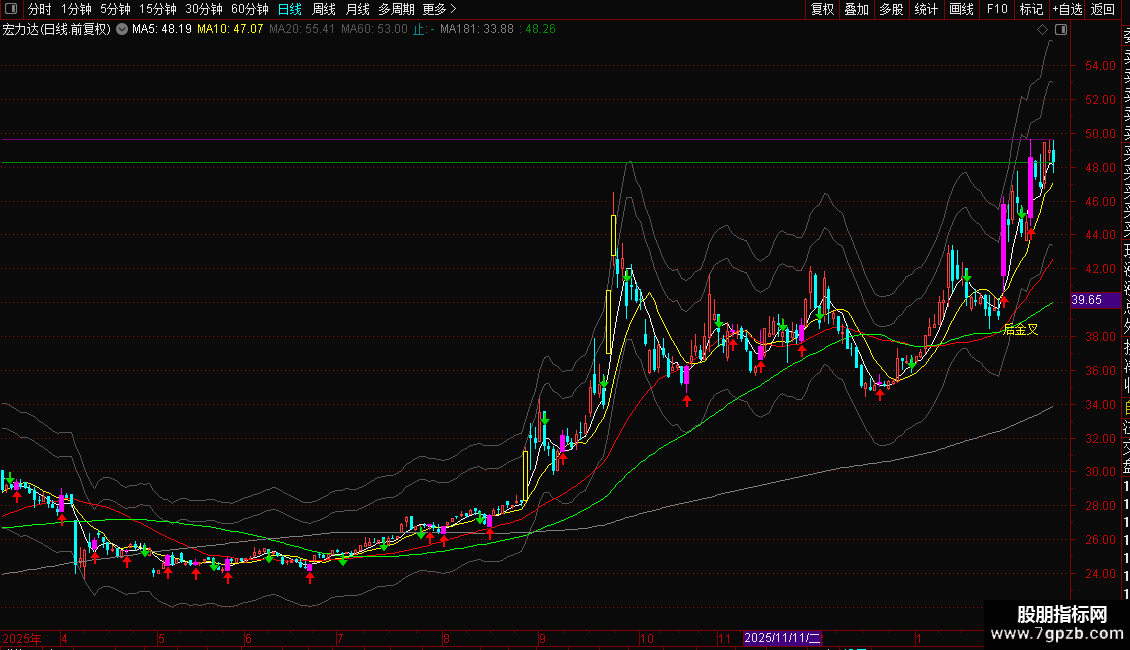Click the diamond icon in the chart's top-right corner
The image size is (1130, 650).
[x=1042, y=30]
